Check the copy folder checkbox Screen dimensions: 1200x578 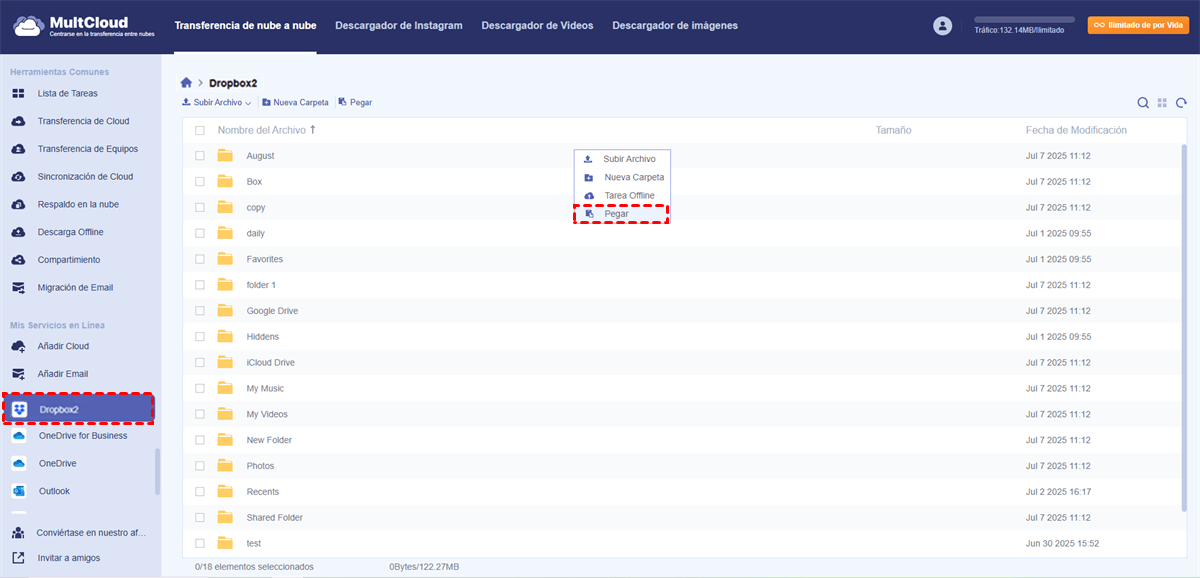200,208
